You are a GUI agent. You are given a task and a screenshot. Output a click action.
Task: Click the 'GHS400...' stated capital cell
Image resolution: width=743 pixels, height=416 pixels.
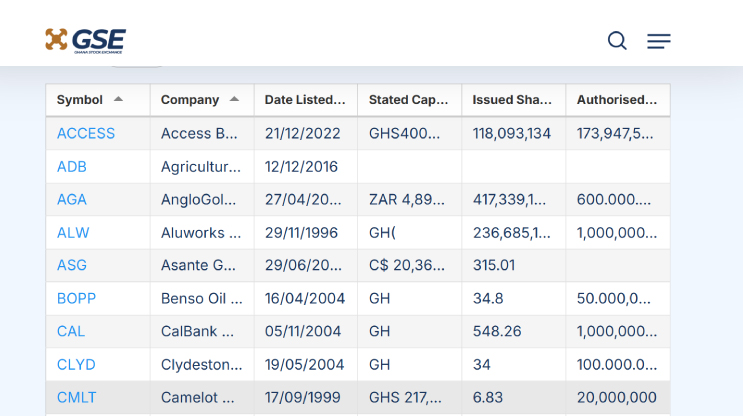pyautogui.click(x=409, y=134)
